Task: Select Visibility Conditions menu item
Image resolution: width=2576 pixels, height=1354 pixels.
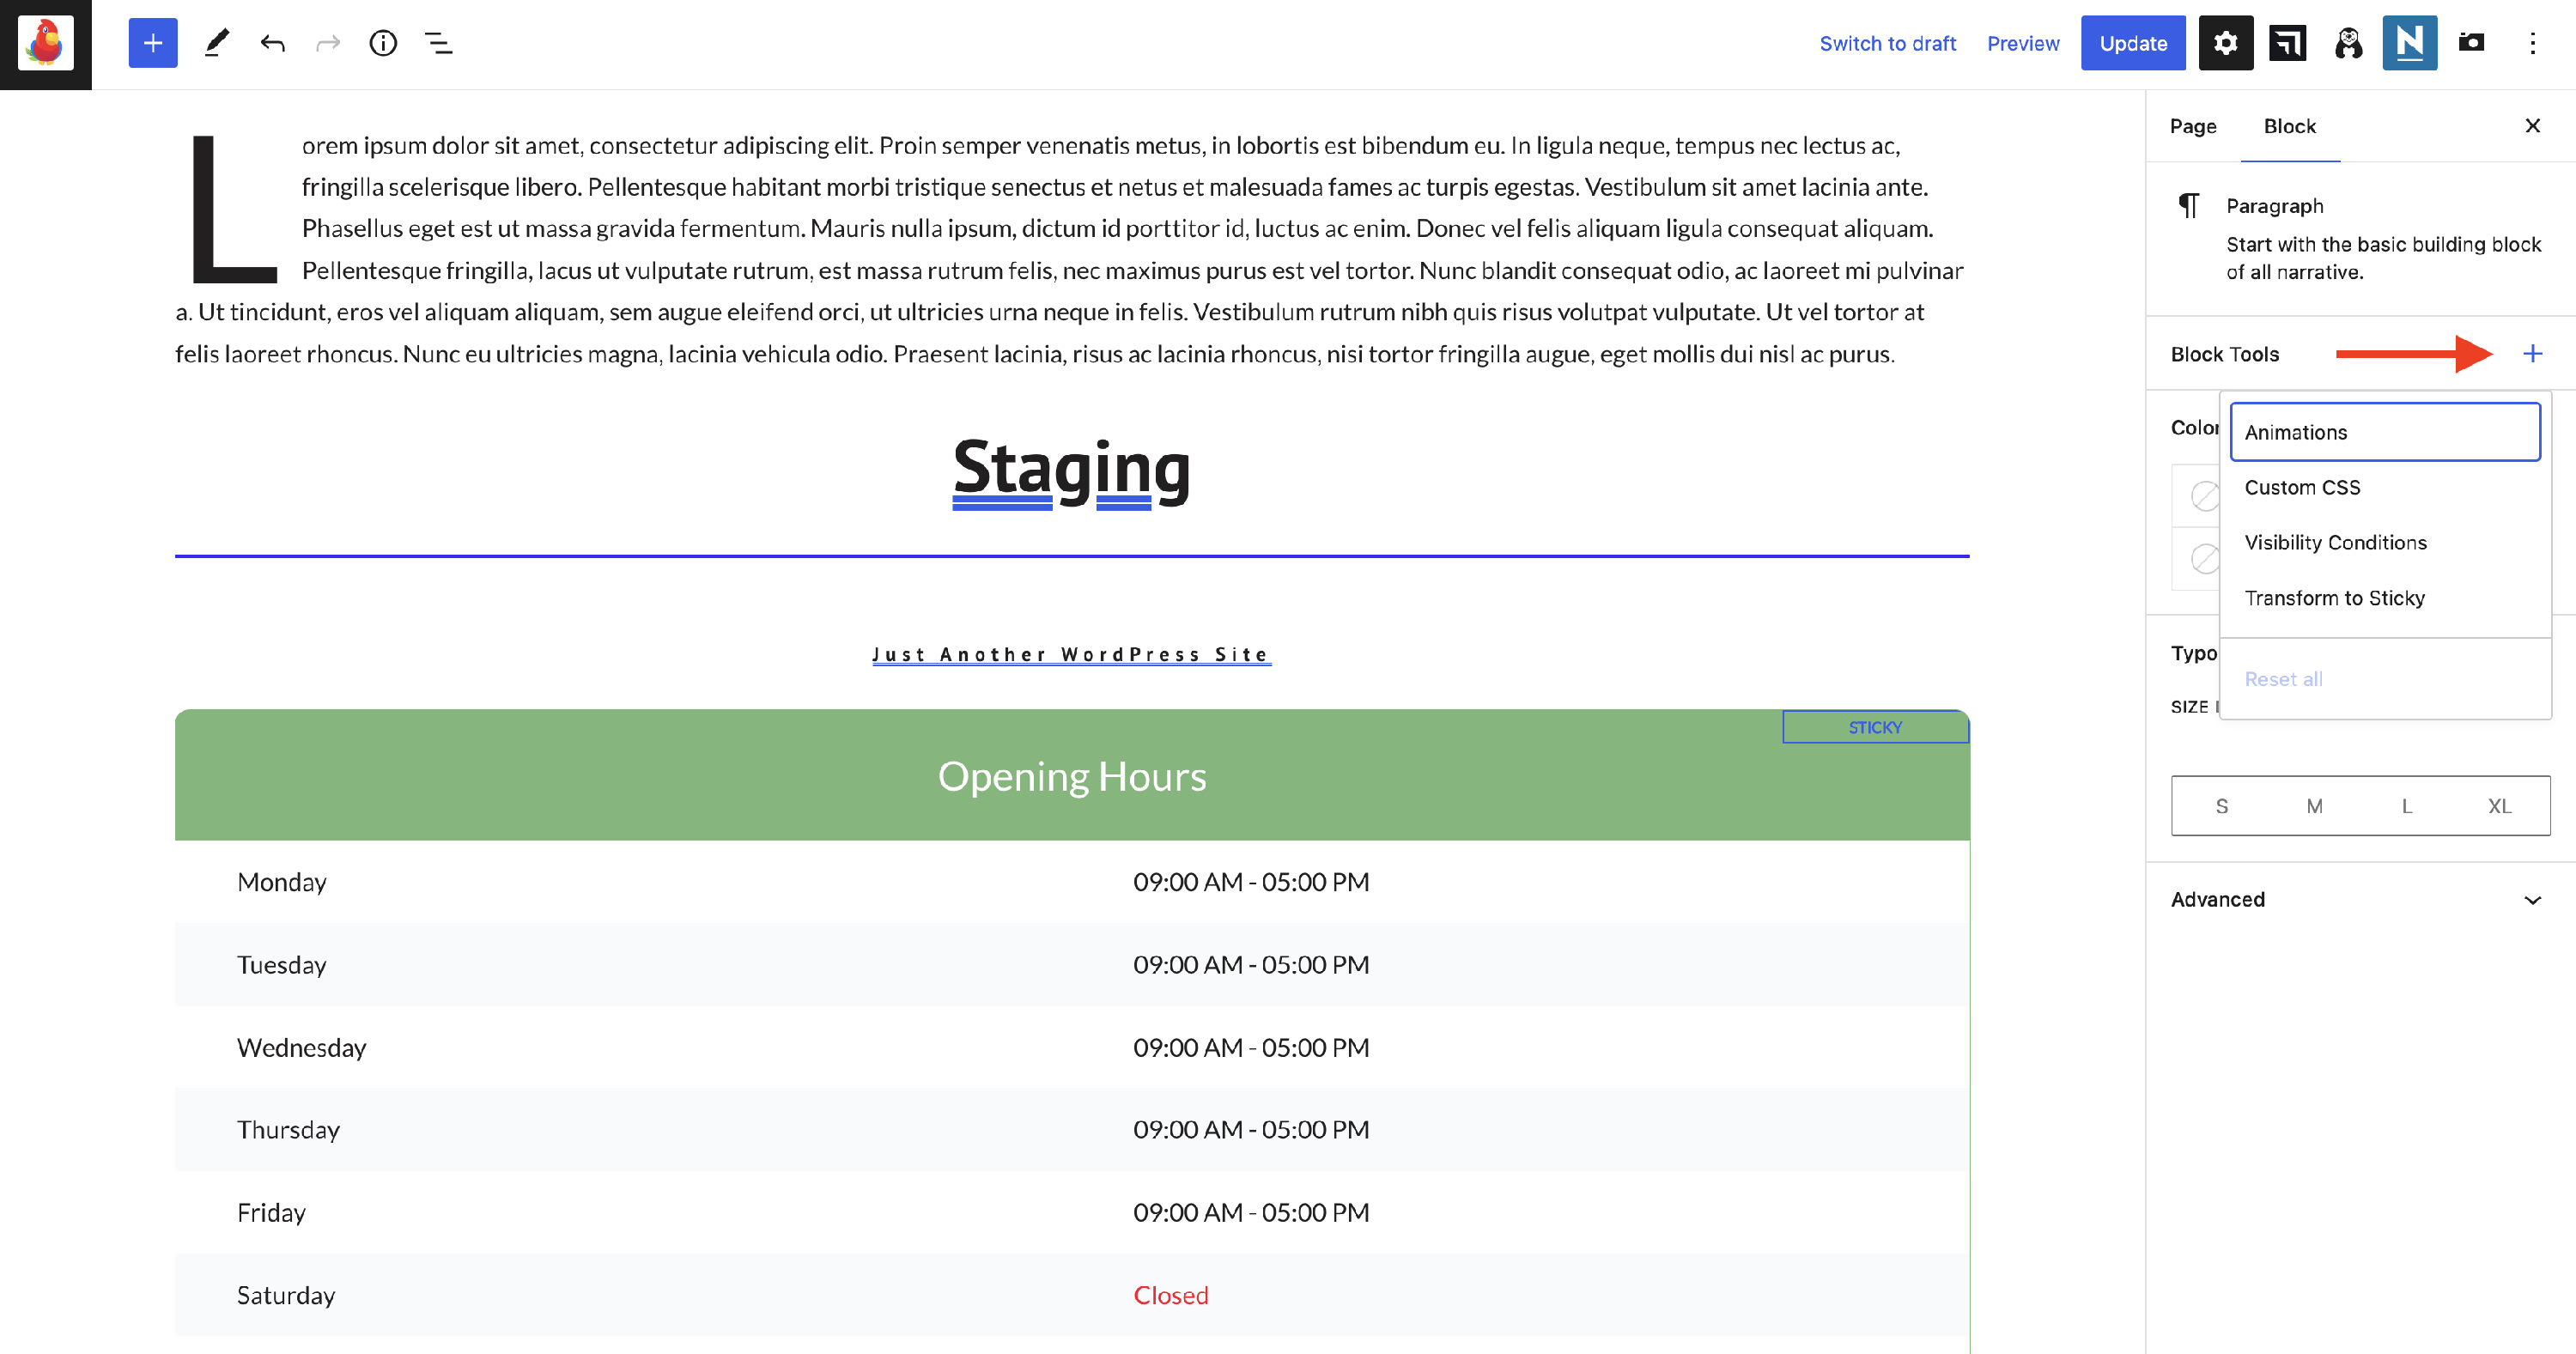Action: click(x=2335, y=542)
